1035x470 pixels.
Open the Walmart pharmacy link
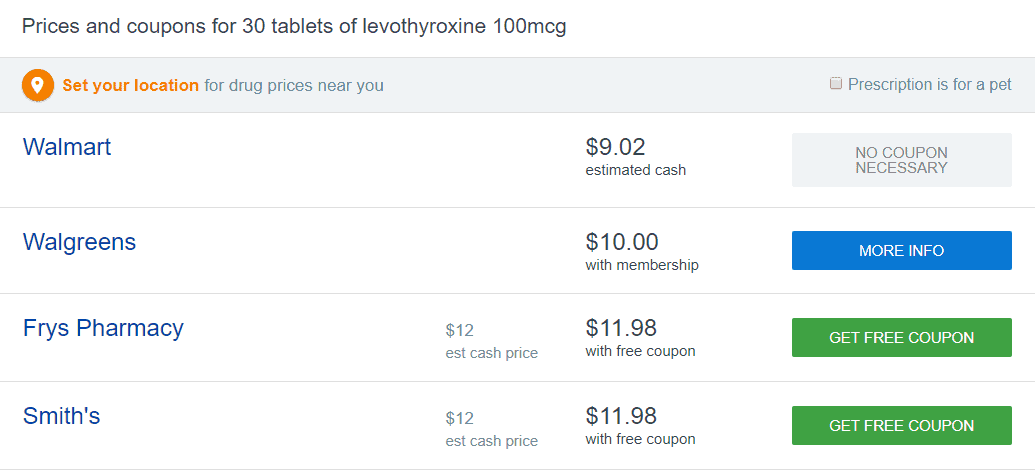67,147
